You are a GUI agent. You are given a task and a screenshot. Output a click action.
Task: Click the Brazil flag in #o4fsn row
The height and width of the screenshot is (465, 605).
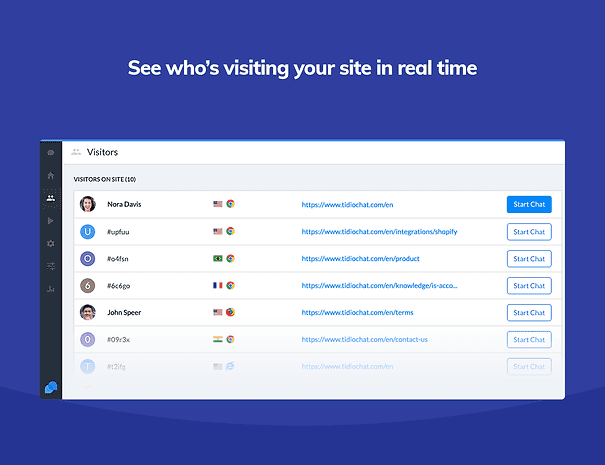[x=217, y=258]
